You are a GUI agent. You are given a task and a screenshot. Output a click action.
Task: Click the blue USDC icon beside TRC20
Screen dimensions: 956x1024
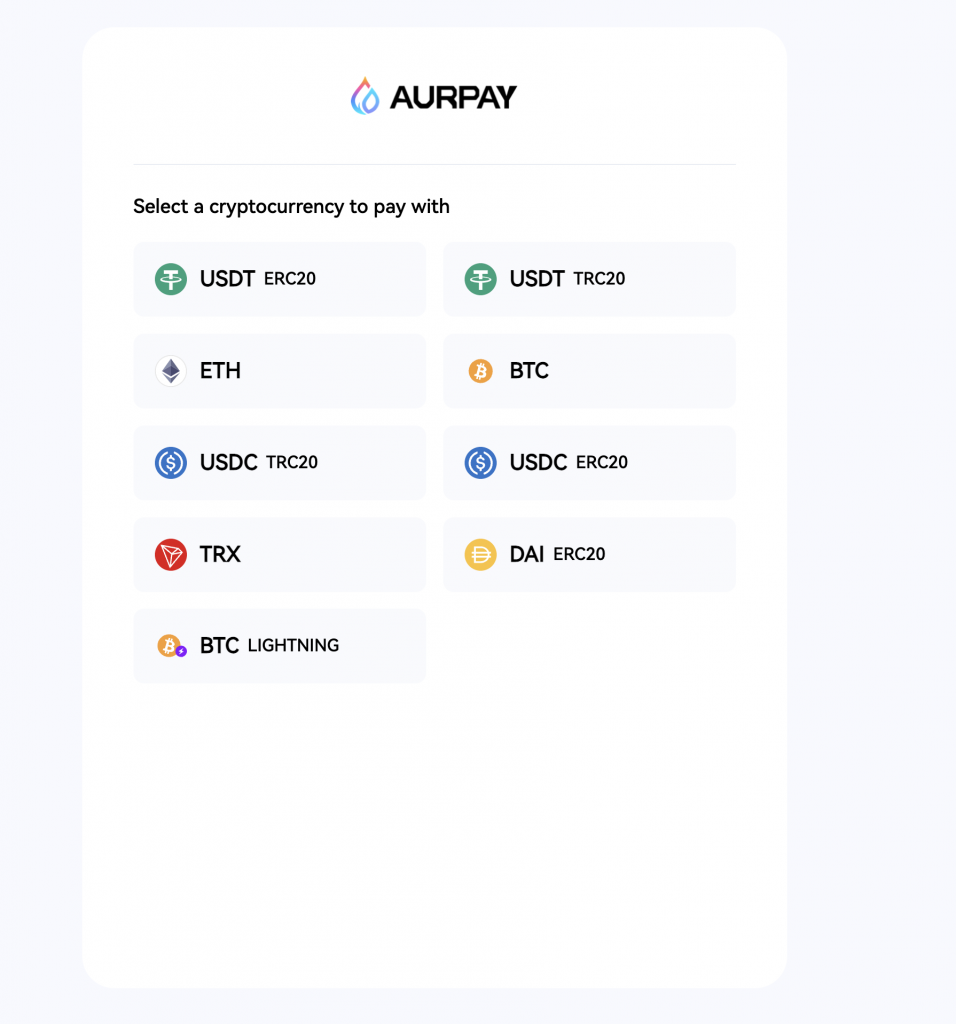coord(171,462)
